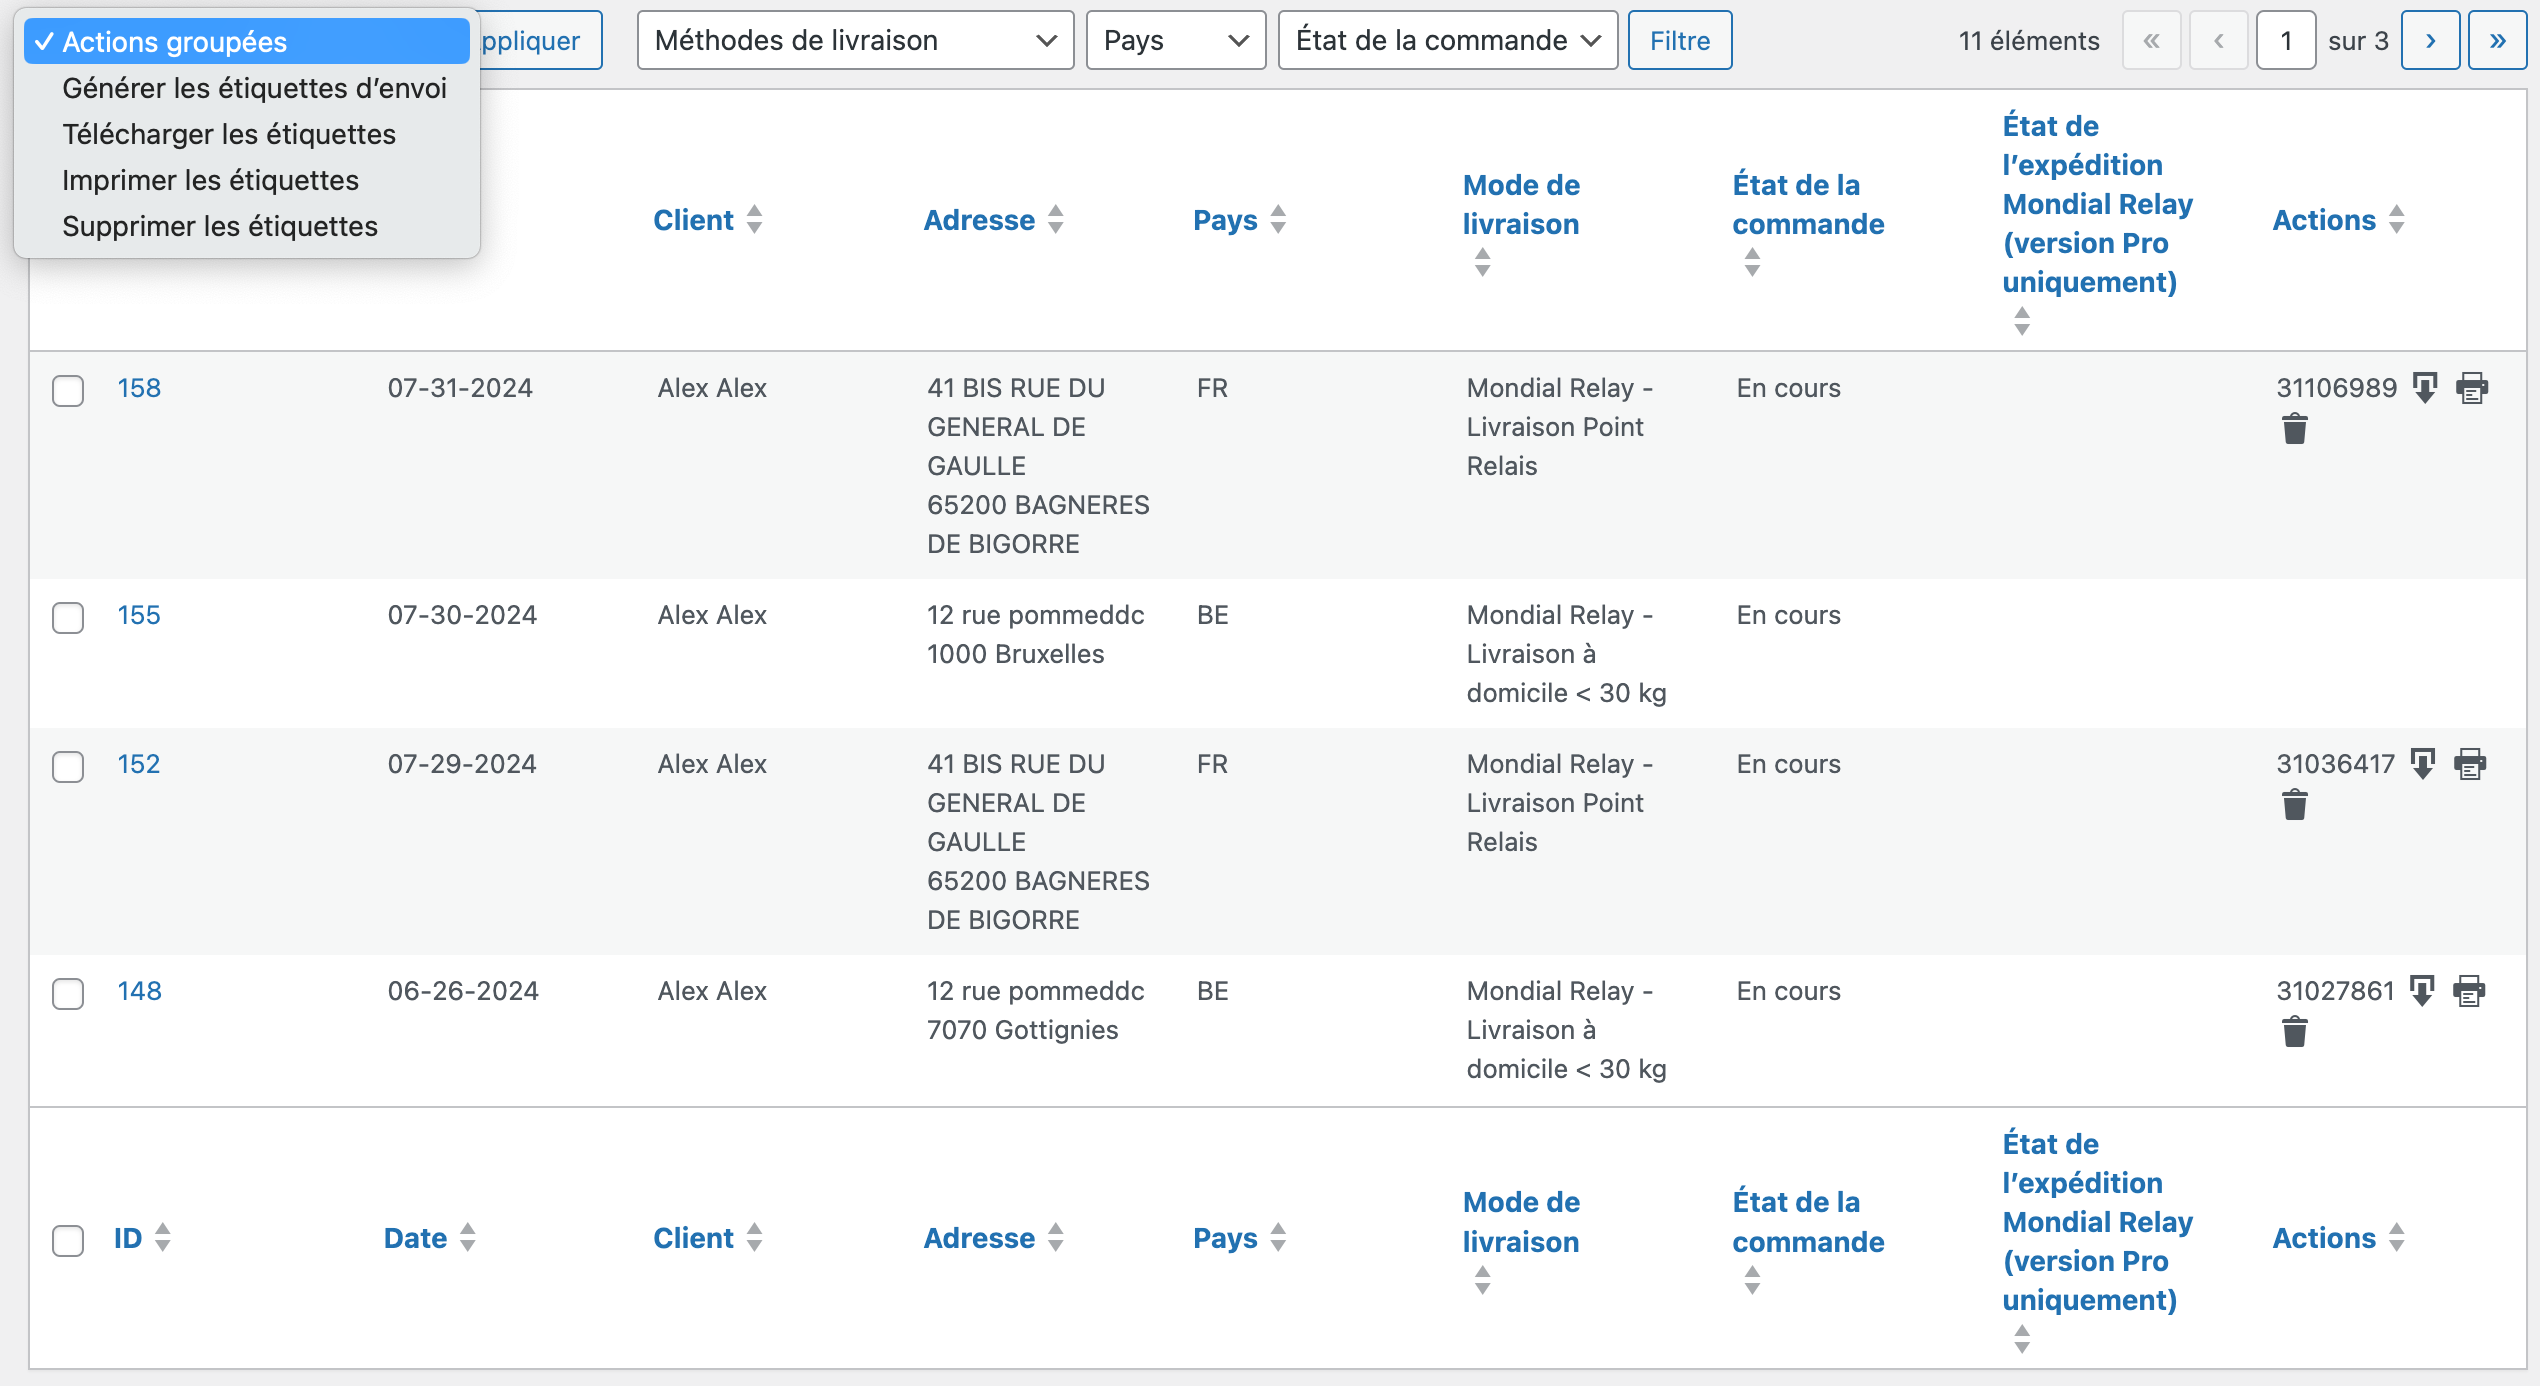Go to next page arrow
Screen dimensions: 2540x1386
(x=2429, y=40)
